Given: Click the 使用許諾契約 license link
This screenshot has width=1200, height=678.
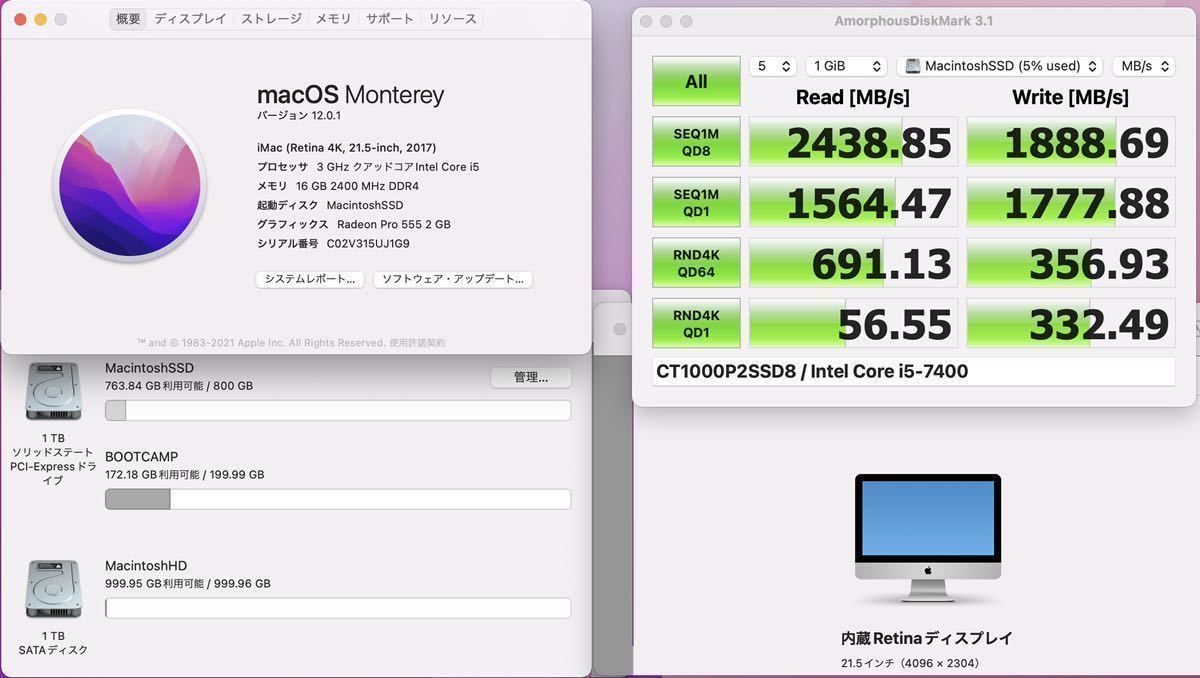Looking at the screenshot, I should (417, 343).
